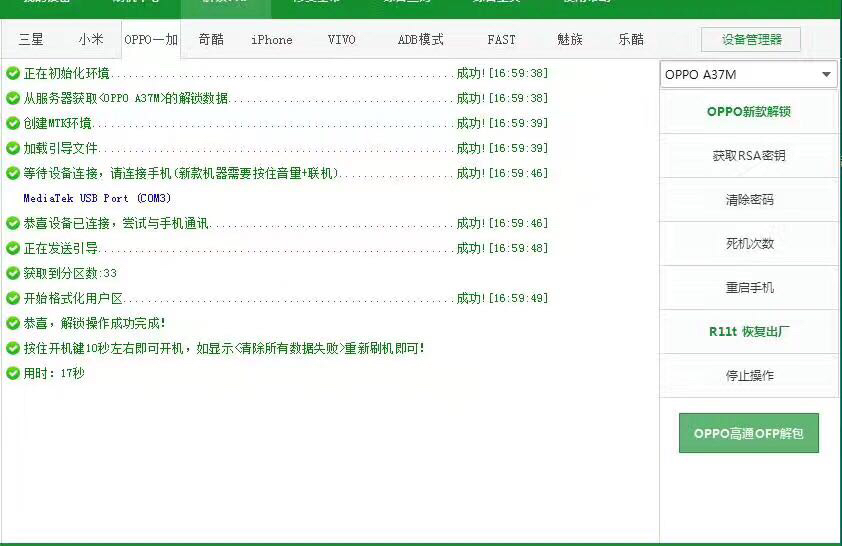The width and height of the screenshot is (842, 546).
Task: Click the 用时: 17秒 text
Action: click(54, 373)
